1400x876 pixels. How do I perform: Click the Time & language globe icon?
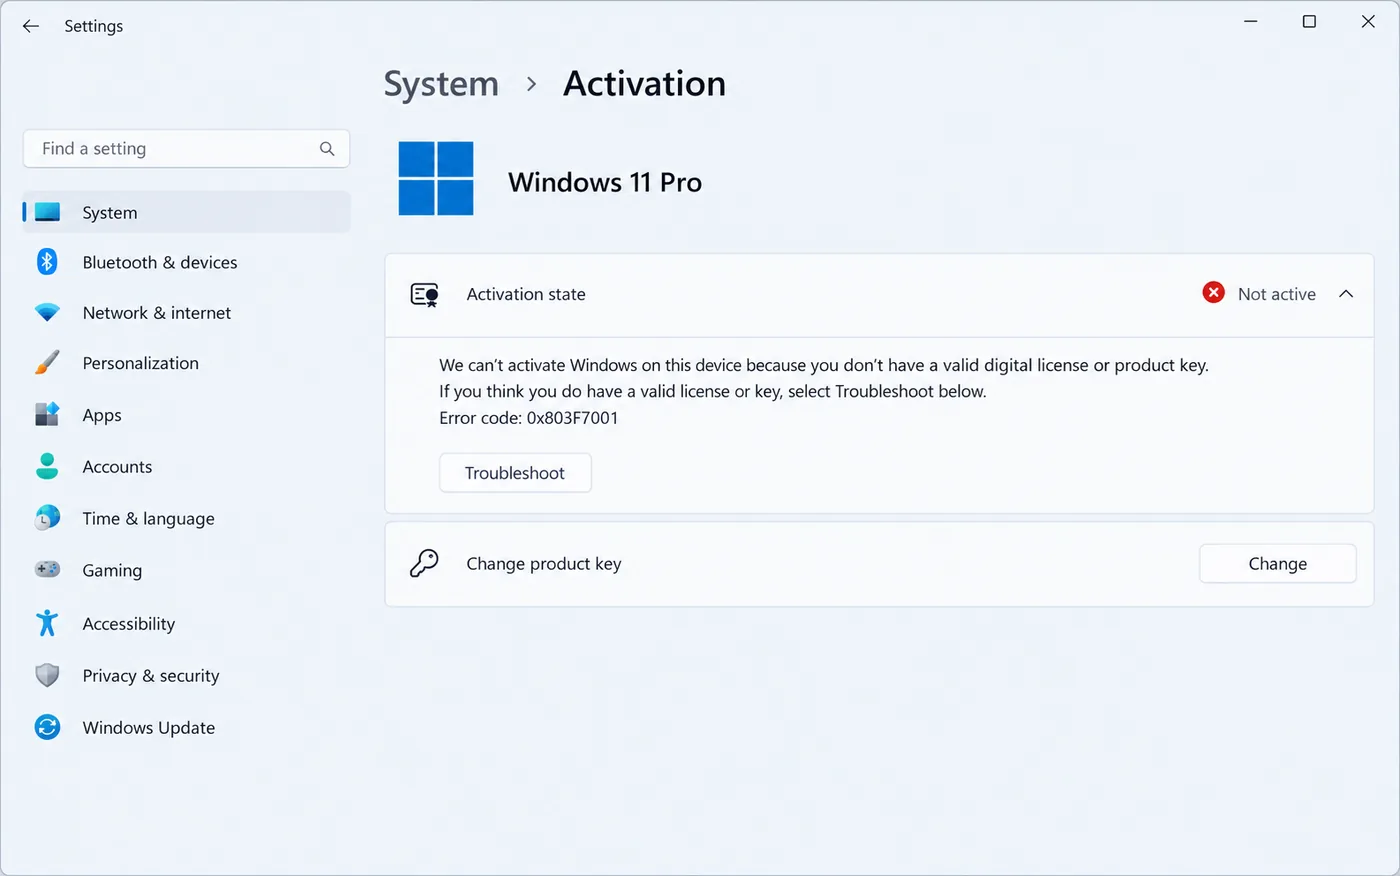point(47,518)
